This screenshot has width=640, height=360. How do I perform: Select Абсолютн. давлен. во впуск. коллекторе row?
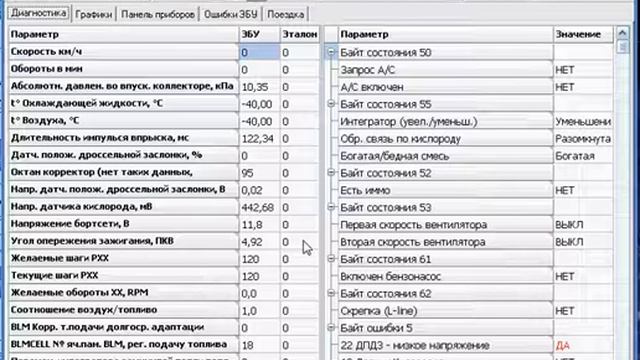click(x=123, y=86)
